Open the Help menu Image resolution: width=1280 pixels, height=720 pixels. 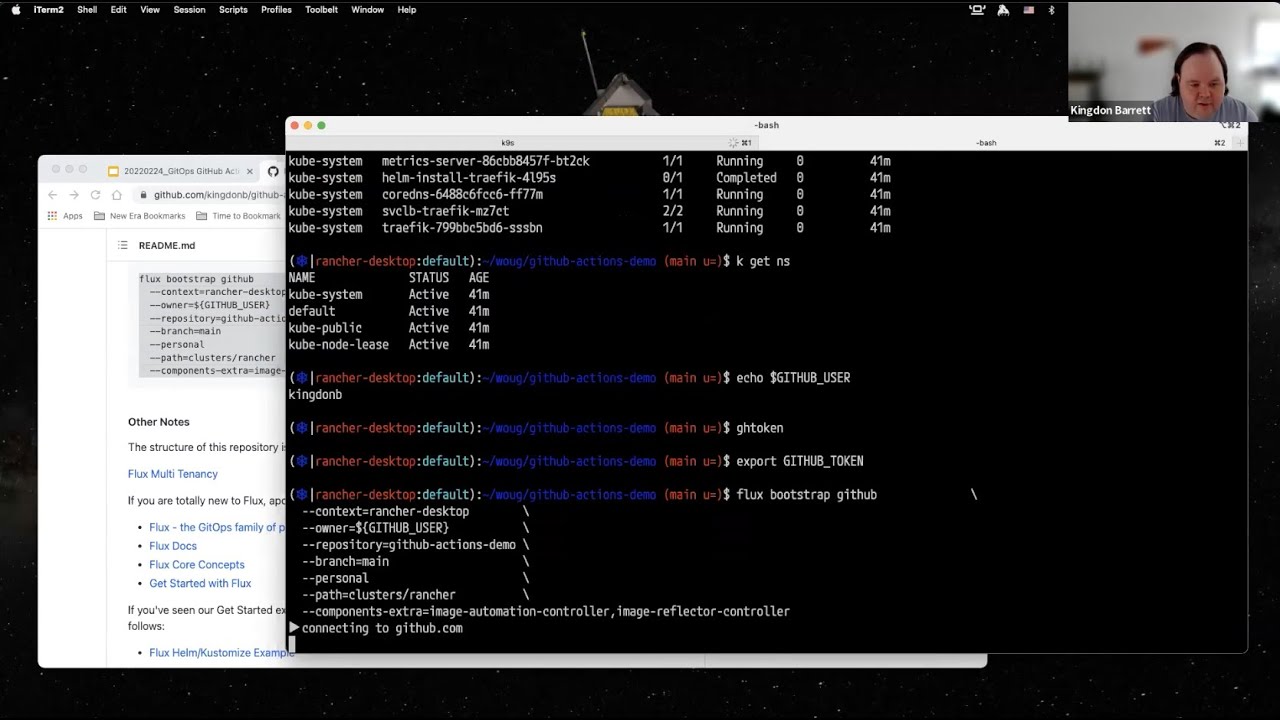click(x=406, y=9)
